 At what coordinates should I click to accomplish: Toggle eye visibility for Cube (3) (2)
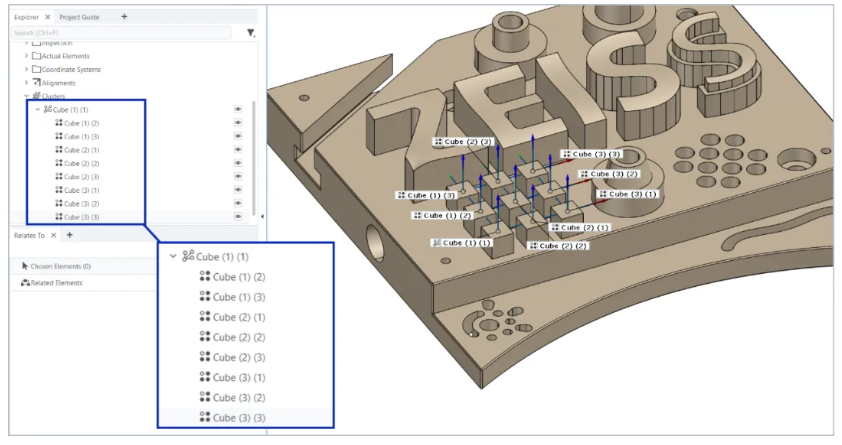point(238,203)
